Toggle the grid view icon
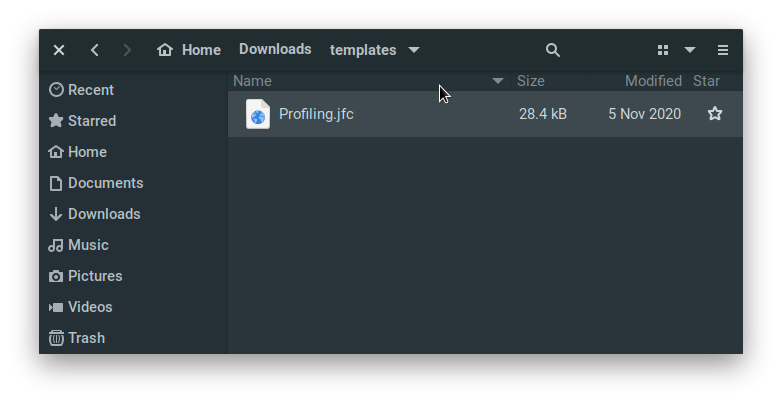 tap(662, 50)
